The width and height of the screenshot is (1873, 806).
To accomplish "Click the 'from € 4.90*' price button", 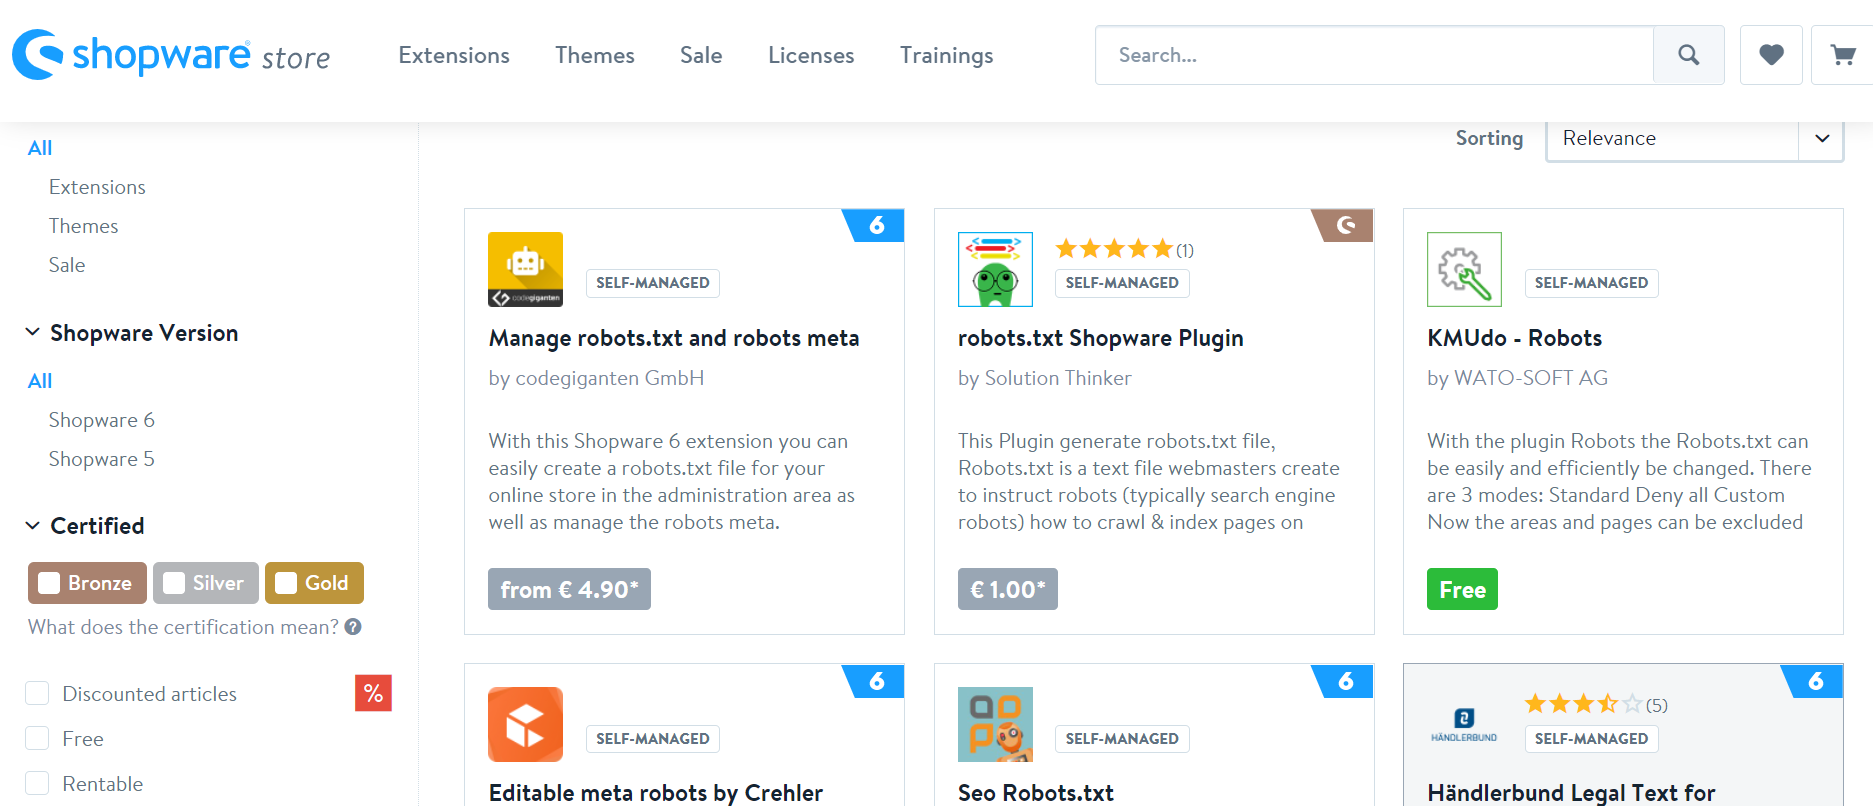I will tap(569, 589).
